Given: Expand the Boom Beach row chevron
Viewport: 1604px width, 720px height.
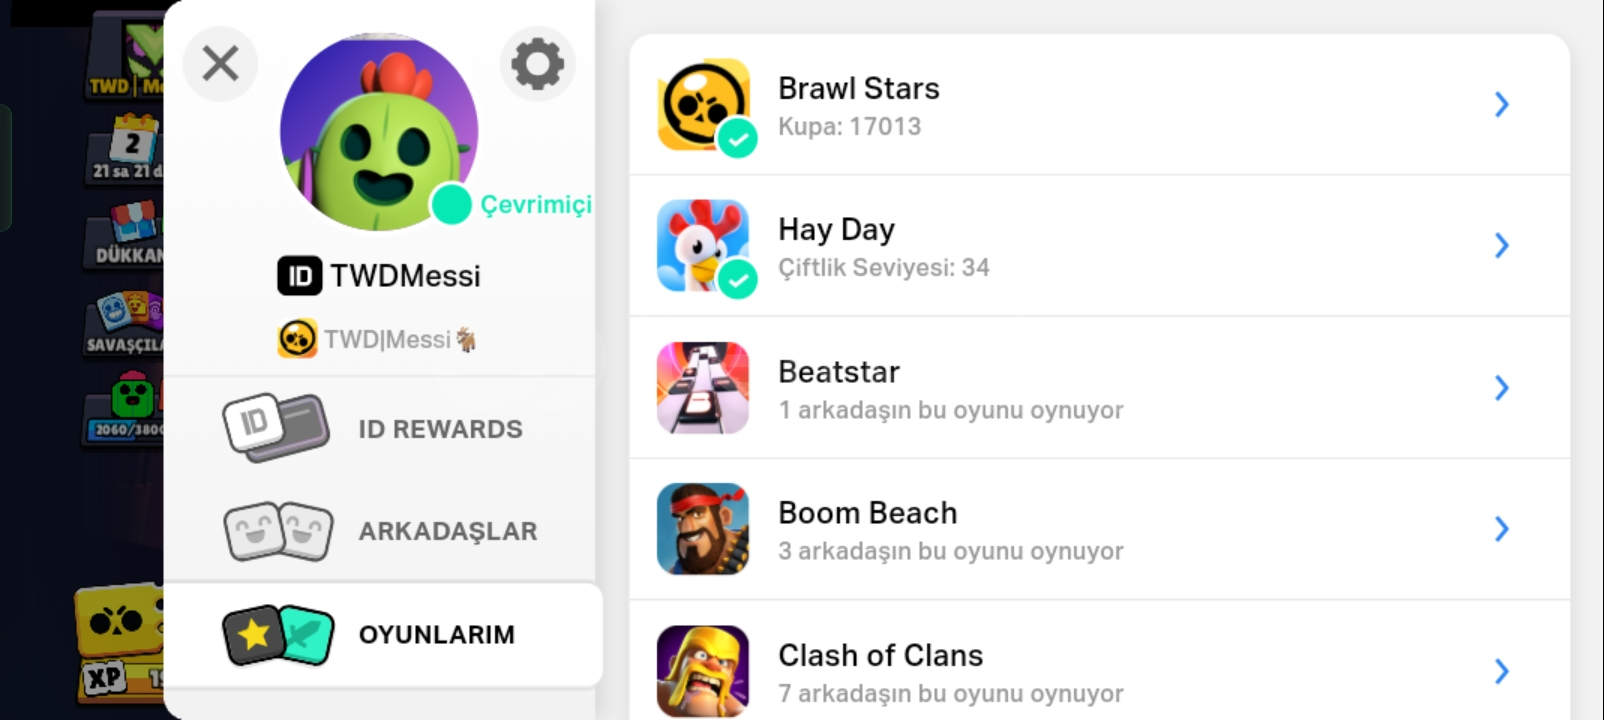Looking at the screenshot, I should tap(1501, 529).
